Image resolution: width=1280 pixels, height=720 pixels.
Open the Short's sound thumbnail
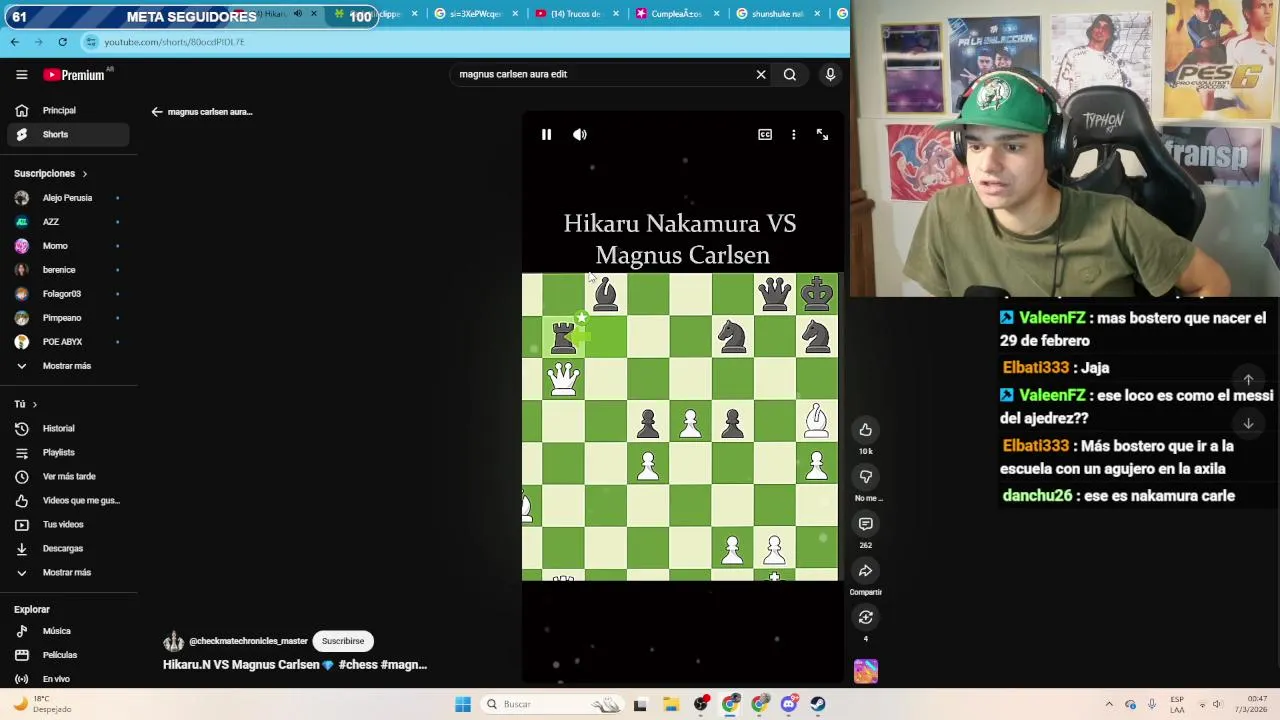(x=866, y=671)
